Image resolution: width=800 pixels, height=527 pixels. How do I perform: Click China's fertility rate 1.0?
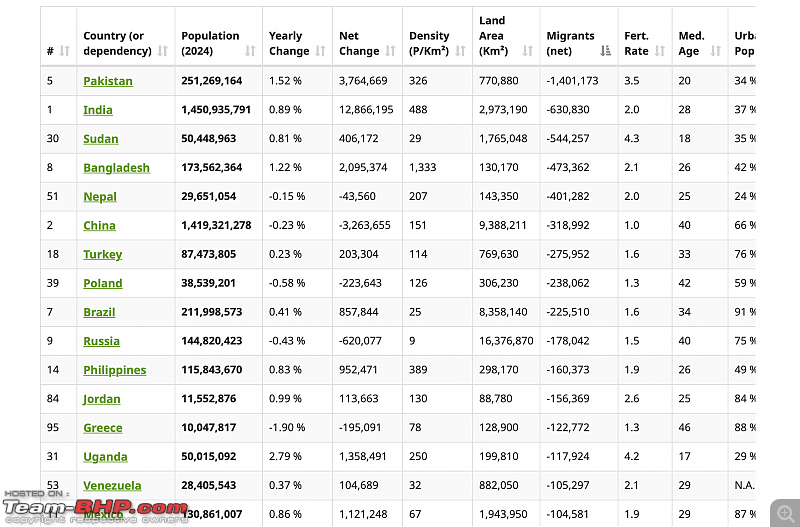coord(632,225)
